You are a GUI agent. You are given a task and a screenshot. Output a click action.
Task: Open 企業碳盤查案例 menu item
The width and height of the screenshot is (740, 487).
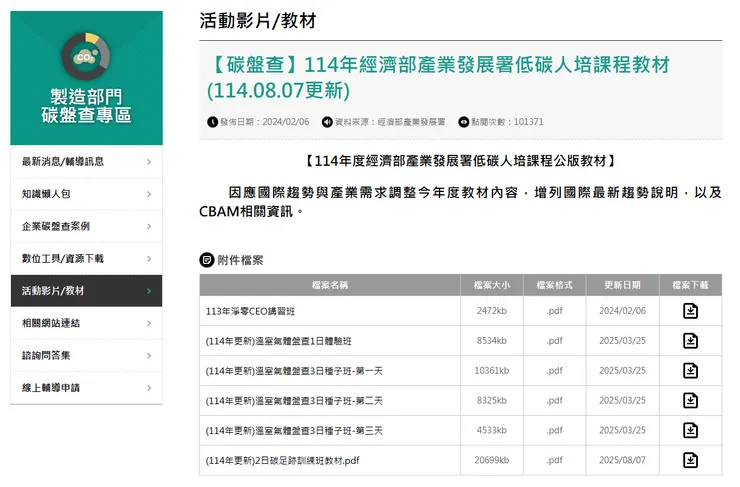[86, 227]
